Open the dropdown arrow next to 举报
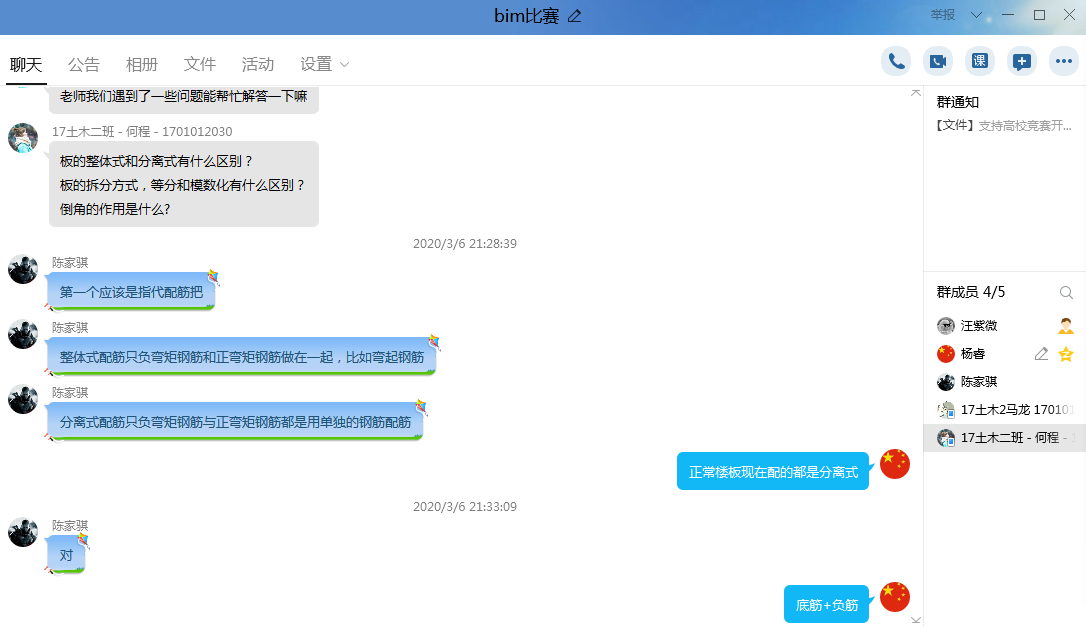 click(x=977, y=15)
